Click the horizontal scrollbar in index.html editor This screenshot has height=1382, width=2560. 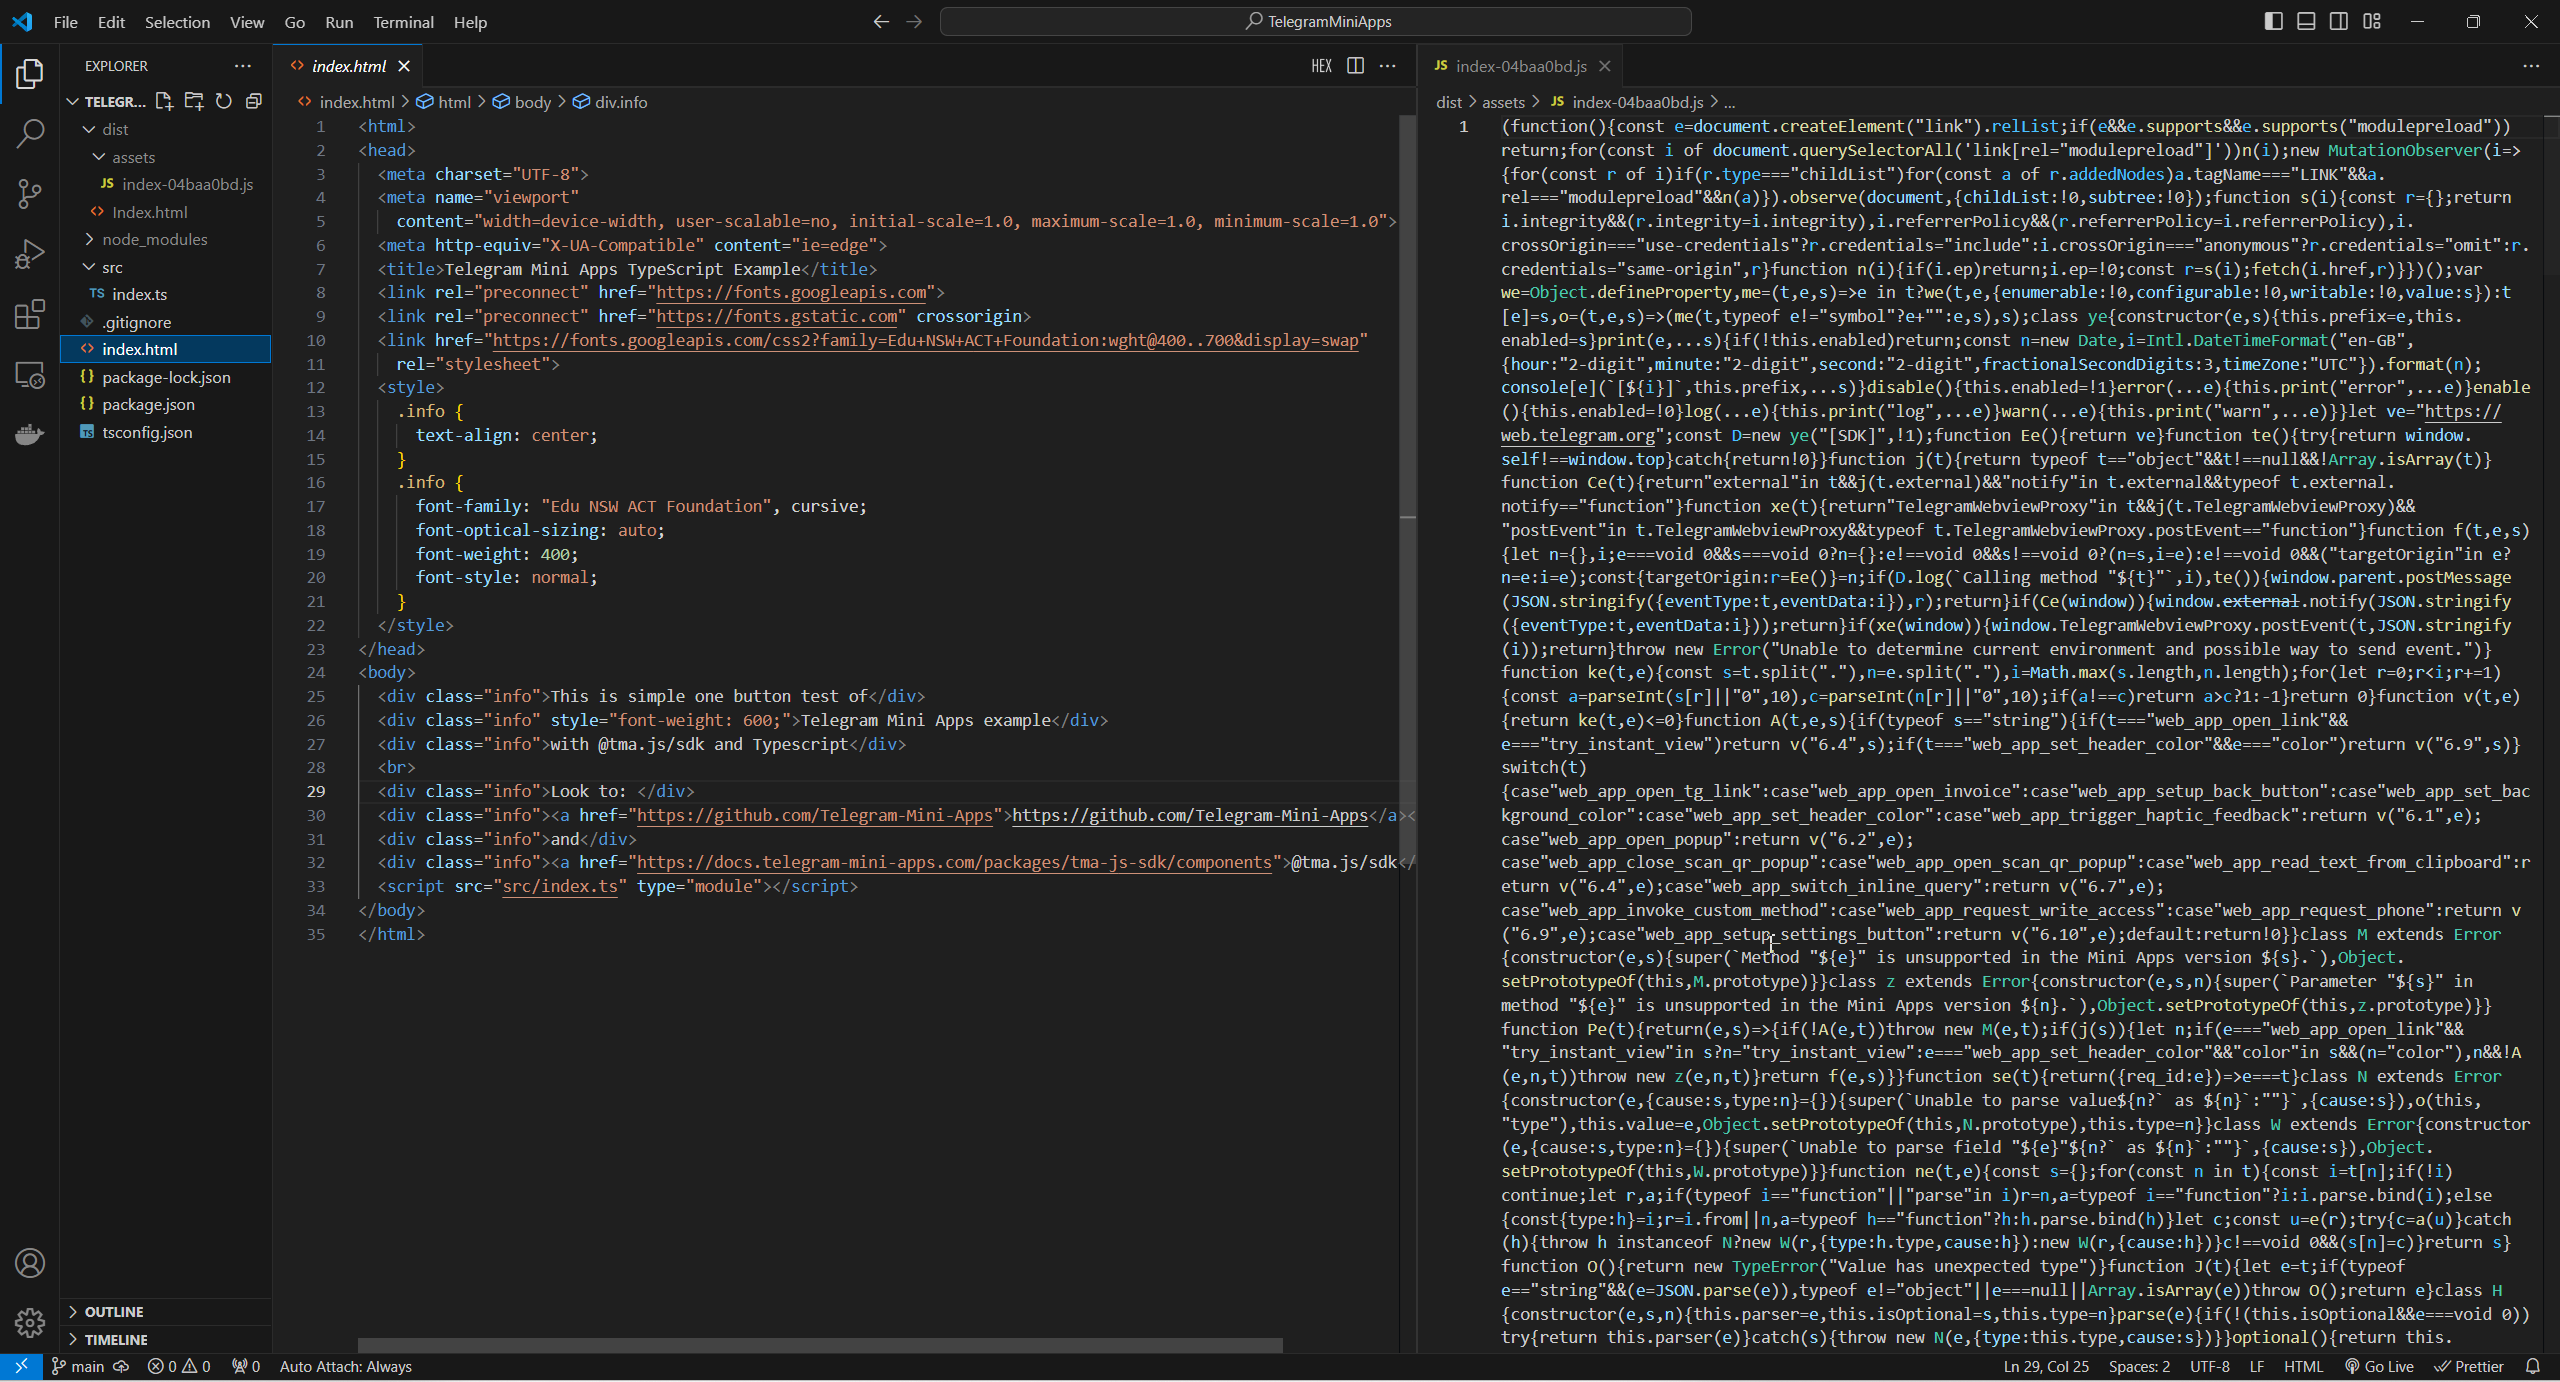(x=820, y=1345)
